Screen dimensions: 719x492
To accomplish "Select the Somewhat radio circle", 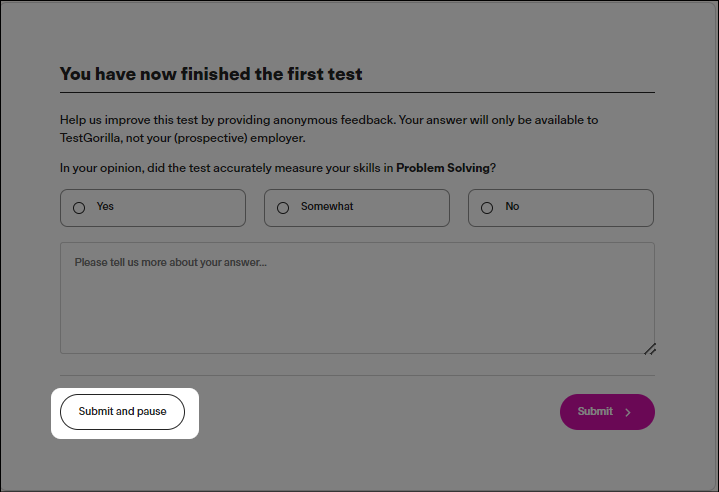I will (283, 208).
